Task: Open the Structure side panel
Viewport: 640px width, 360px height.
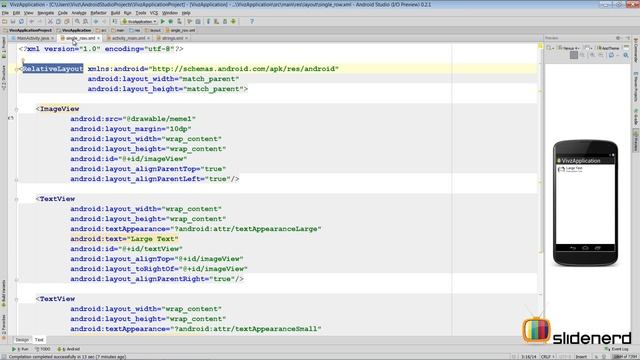Action: [4, 77]
